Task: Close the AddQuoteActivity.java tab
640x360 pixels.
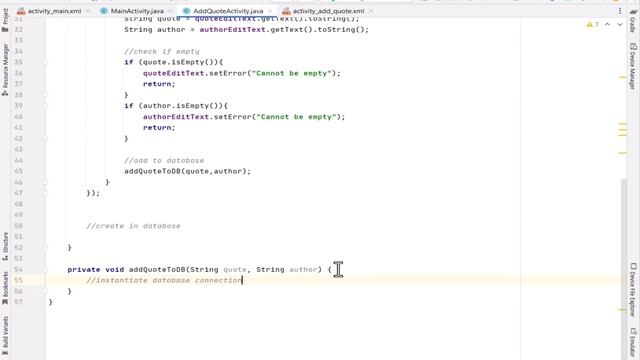Action: click(x=270, y=11)
